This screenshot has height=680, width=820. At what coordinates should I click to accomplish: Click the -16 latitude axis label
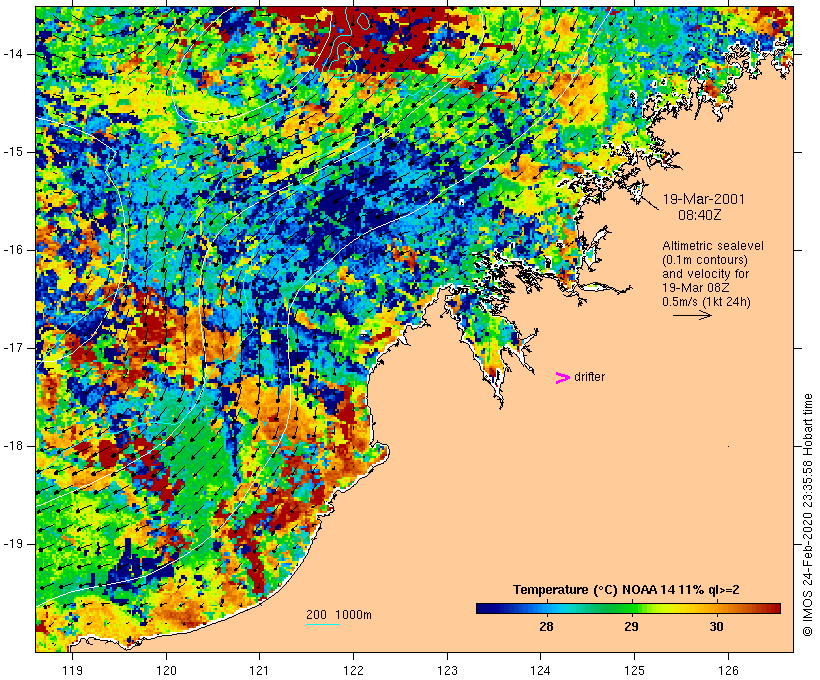[13, 250]
